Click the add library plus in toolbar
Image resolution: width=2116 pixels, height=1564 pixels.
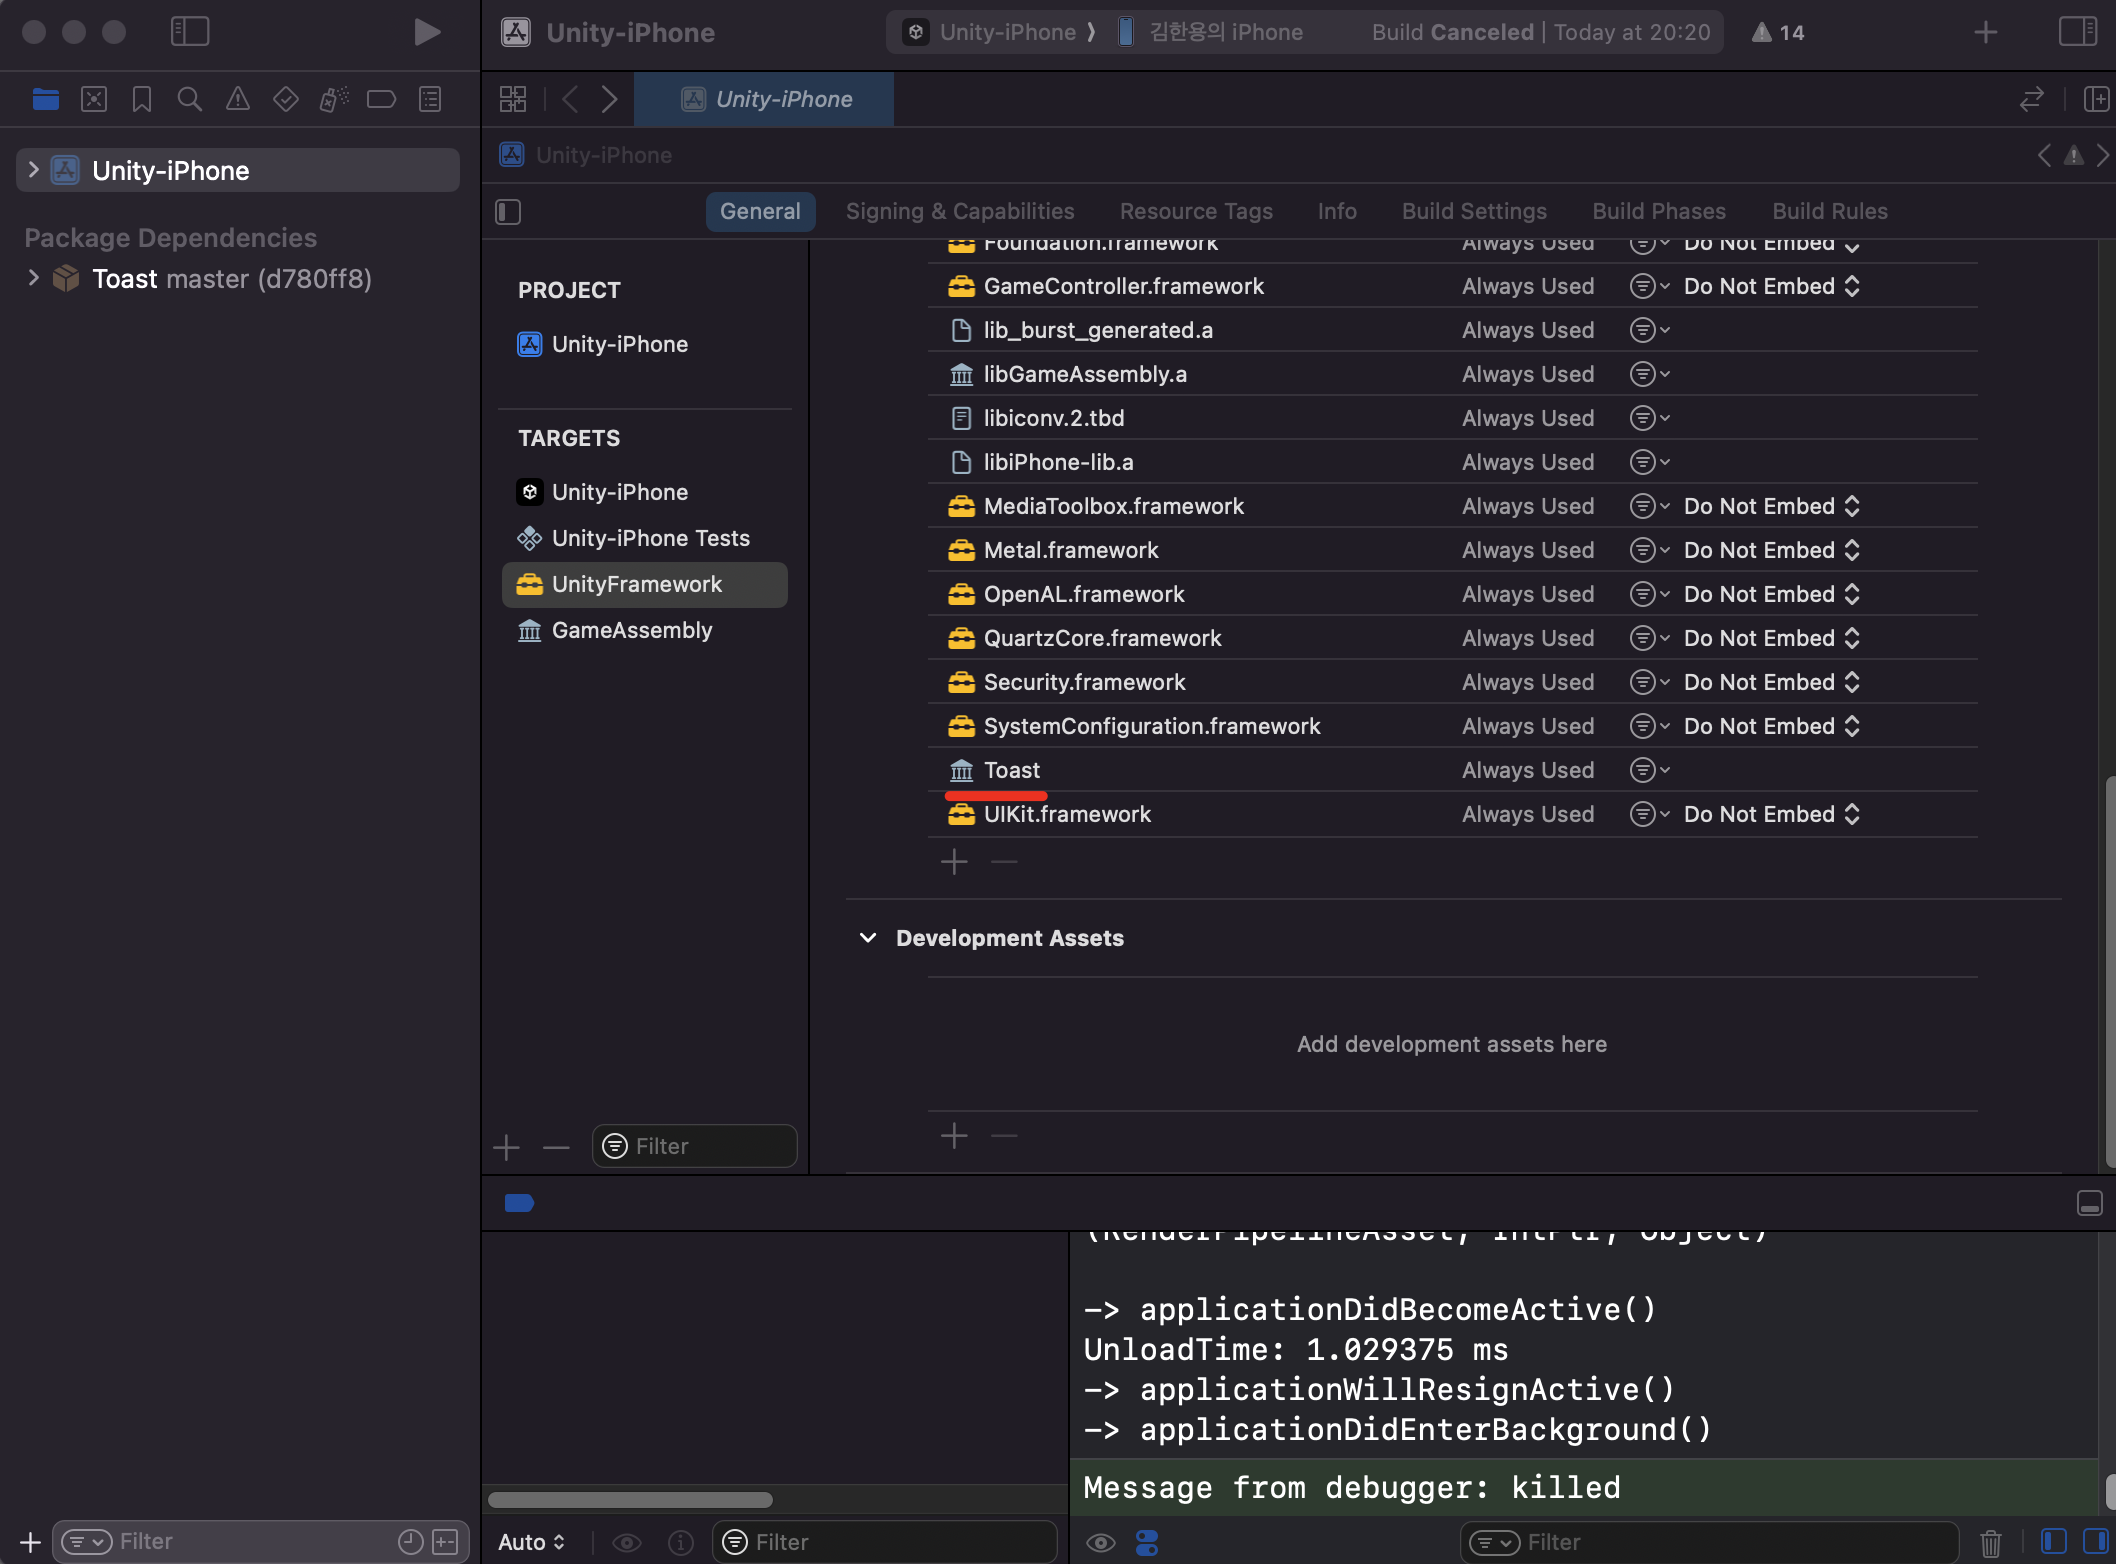coord(1986,32)
